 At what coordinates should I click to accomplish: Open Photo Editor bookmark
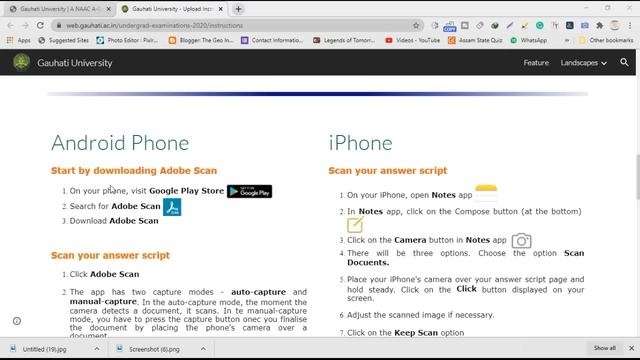click(x=127, y=40)
